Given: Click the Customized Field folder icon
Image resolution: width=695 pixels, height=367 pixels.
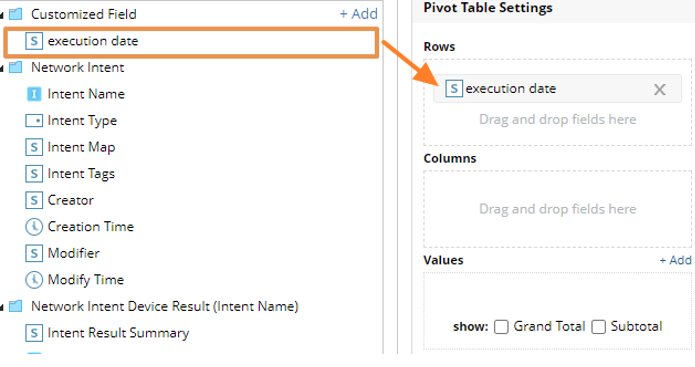Looking at the screenshot, I should click(x=16, y=14).
